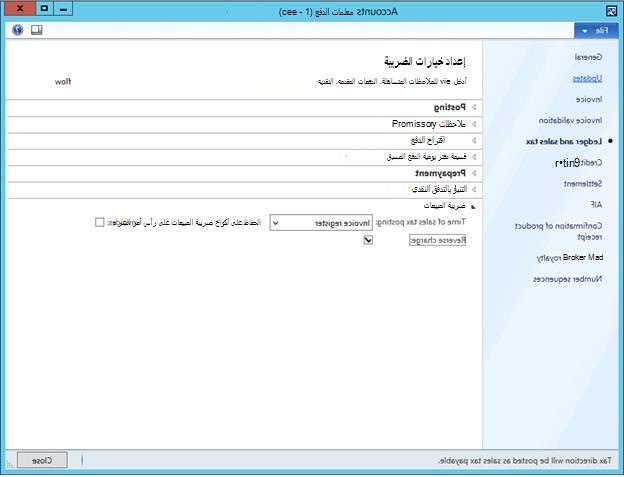Screen dimensions: 624x477
Task: Toggle the checkbox beside Invoice register dropdown
Action: coord(99,222)
